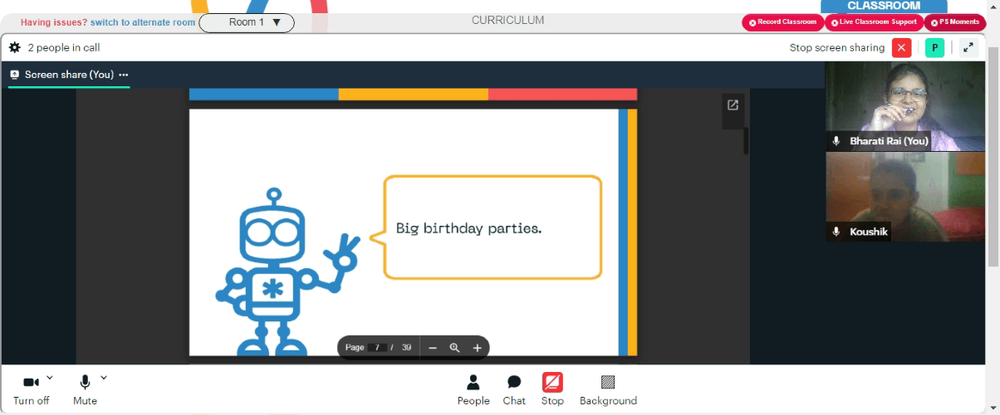Click the PDF viewer scrollbar thumb
The image size is (1000, 415).
(x=746, y=140)
